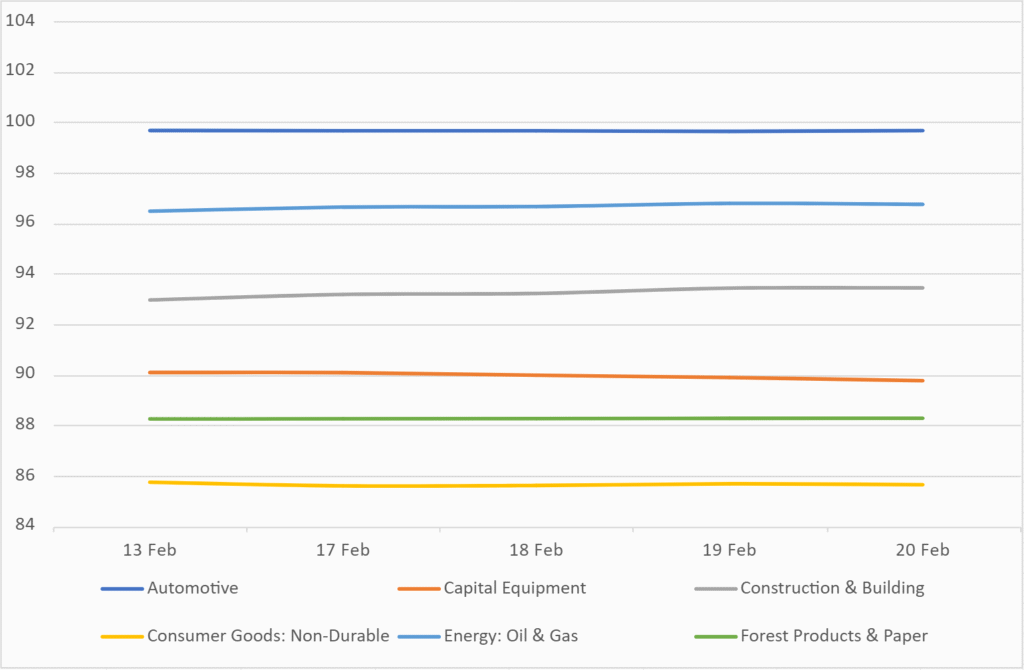The height and width of the screenshot is (670, 1024).
Task: Click the light blue Energy legend marker
Action: tap(419, 636)
